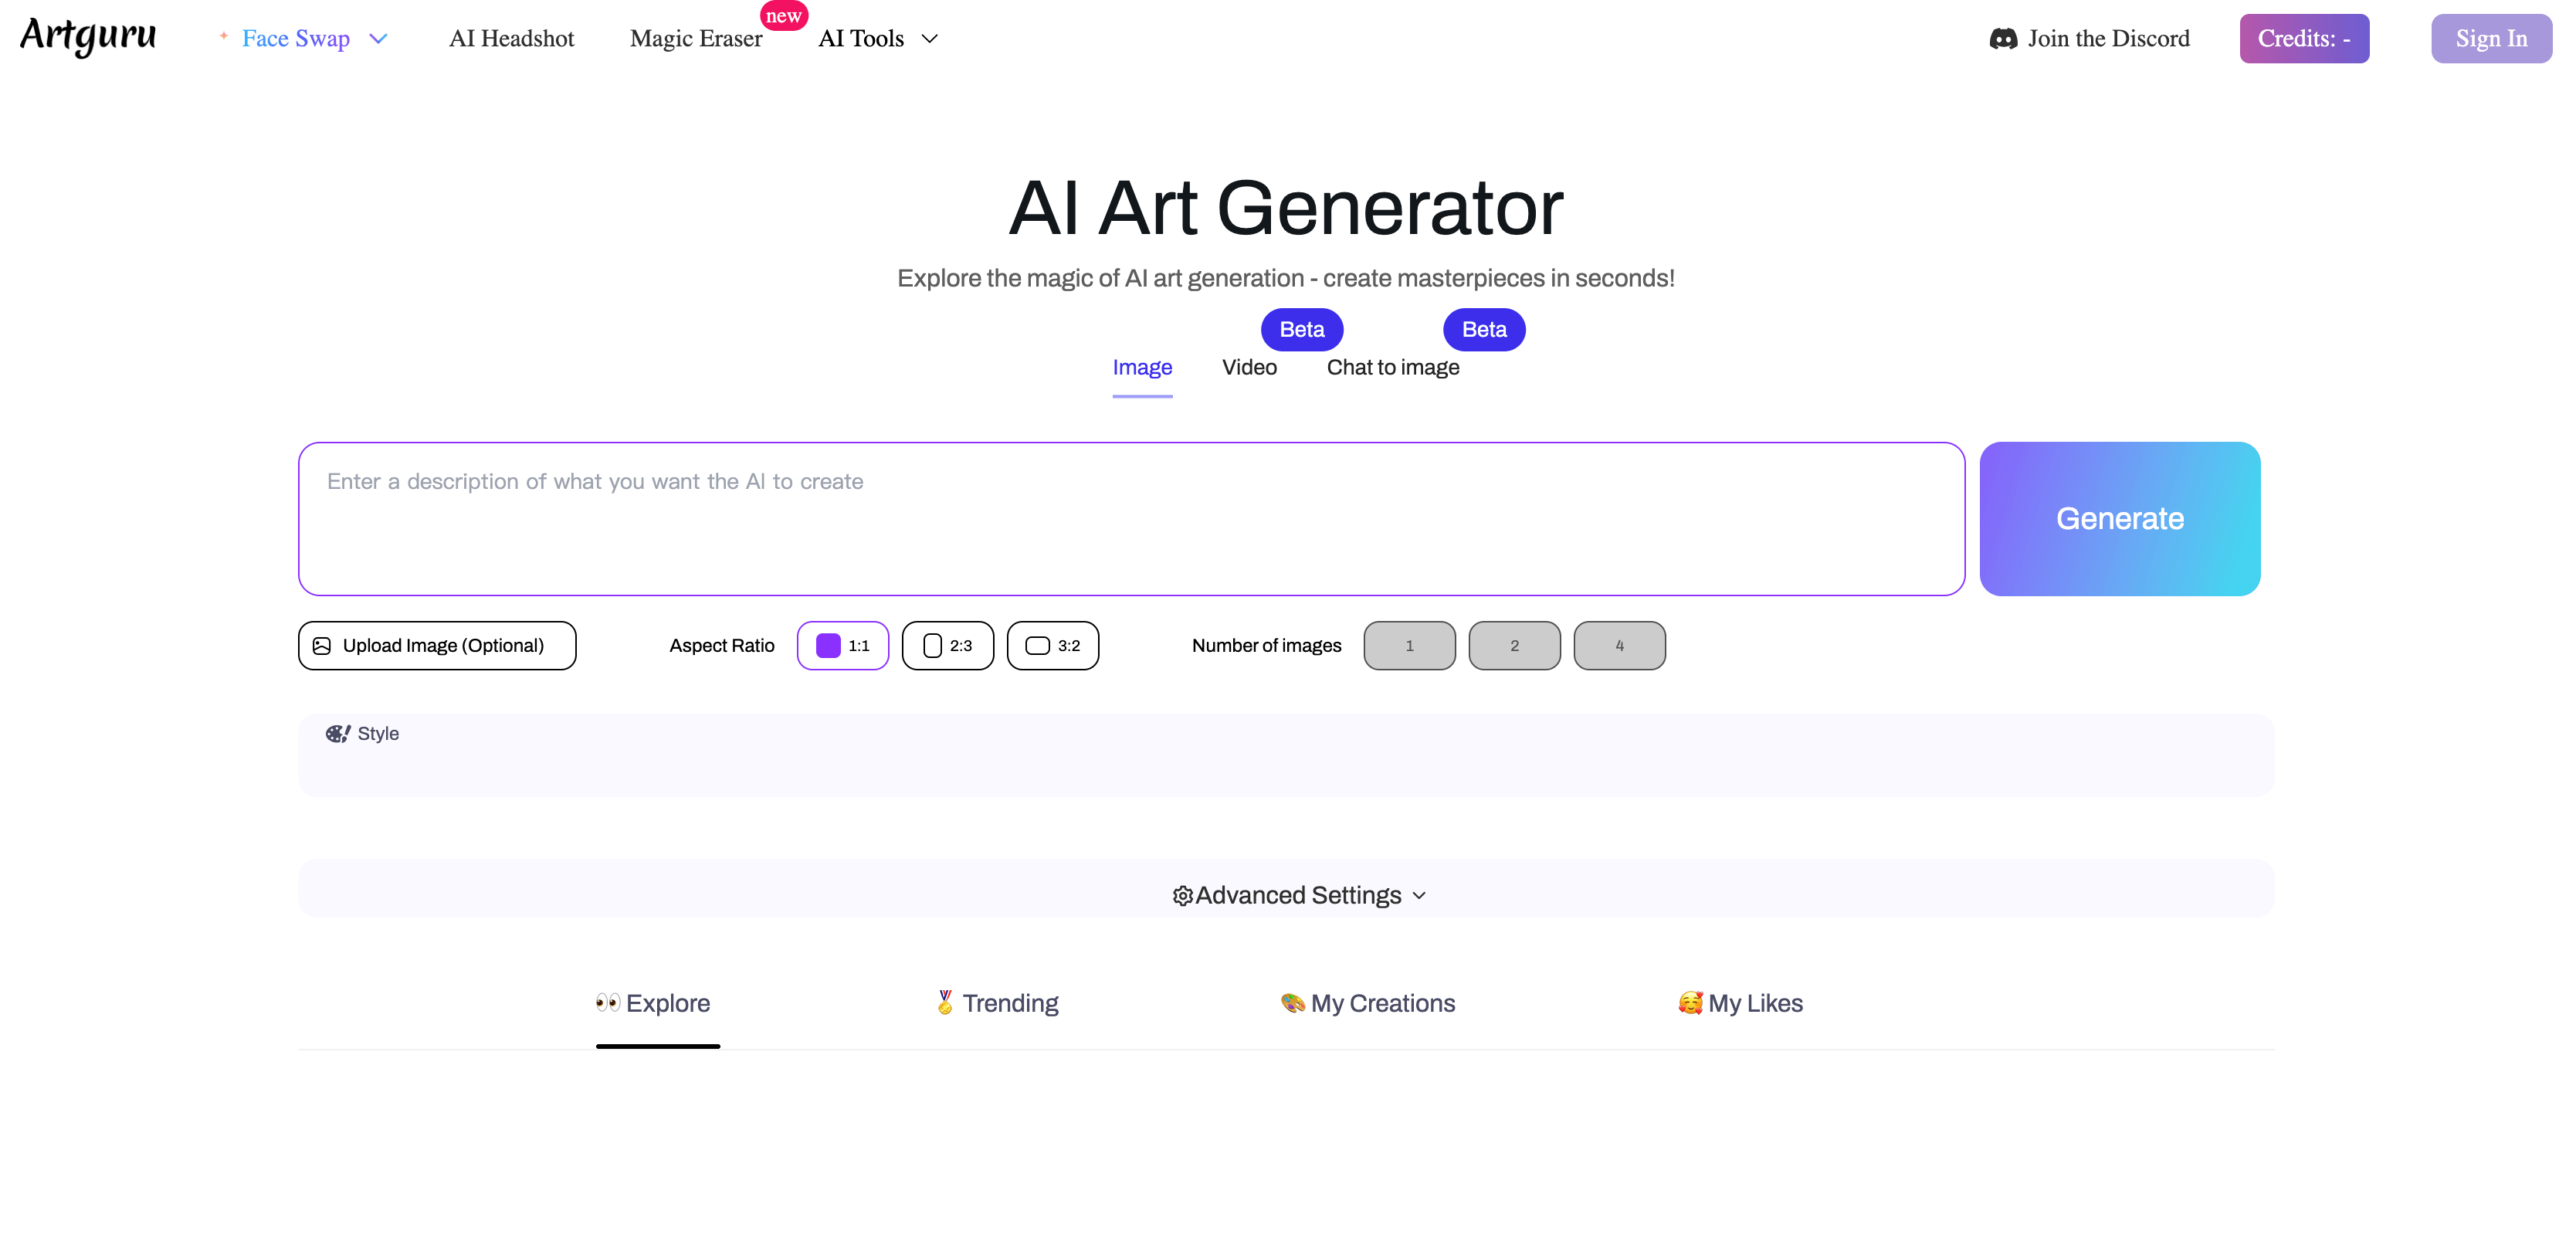This screenshot has height=1245, width=2576.
Task: Click the landscape rectangle icon in the 3:2 ratio button
Action: [x=1038, y=646]
